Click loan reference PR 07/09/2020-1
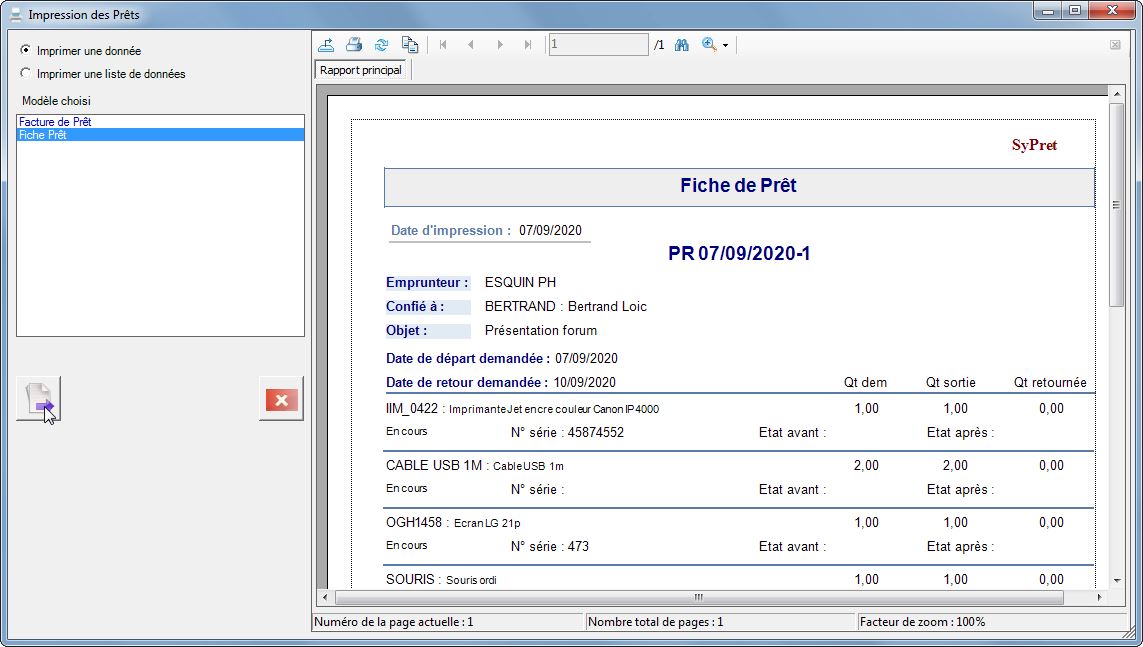 click(739, 254)
